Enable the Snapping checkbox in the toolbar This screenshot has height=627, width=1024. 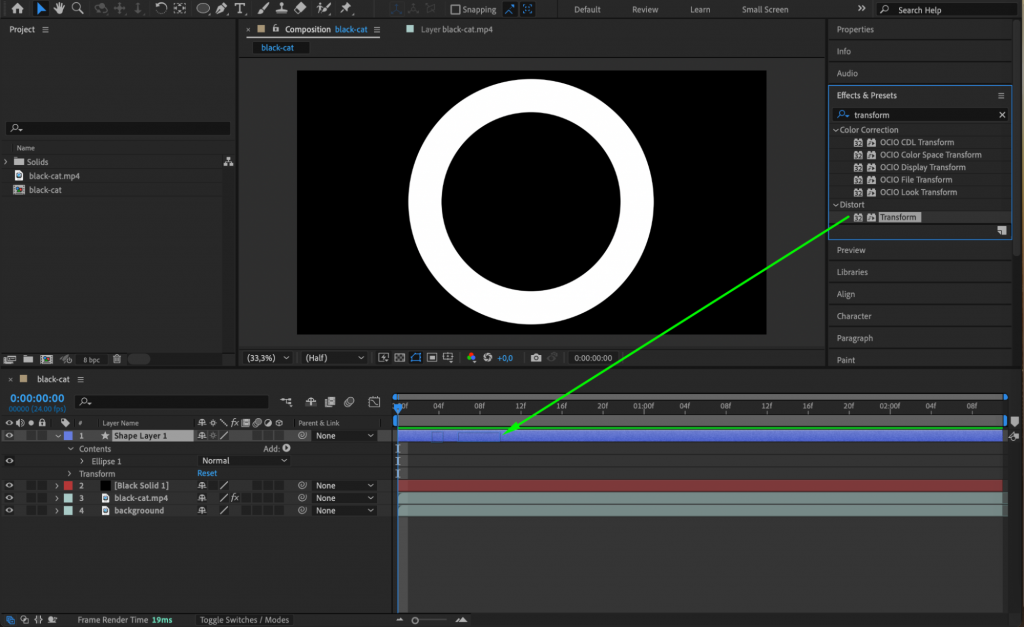(x=455, y=9)
